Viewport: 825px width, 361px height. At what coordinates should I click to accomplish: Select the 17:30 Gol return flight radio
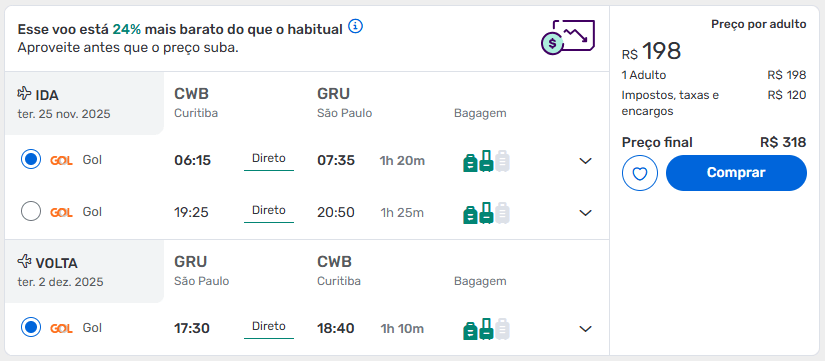tap(31, 327)
